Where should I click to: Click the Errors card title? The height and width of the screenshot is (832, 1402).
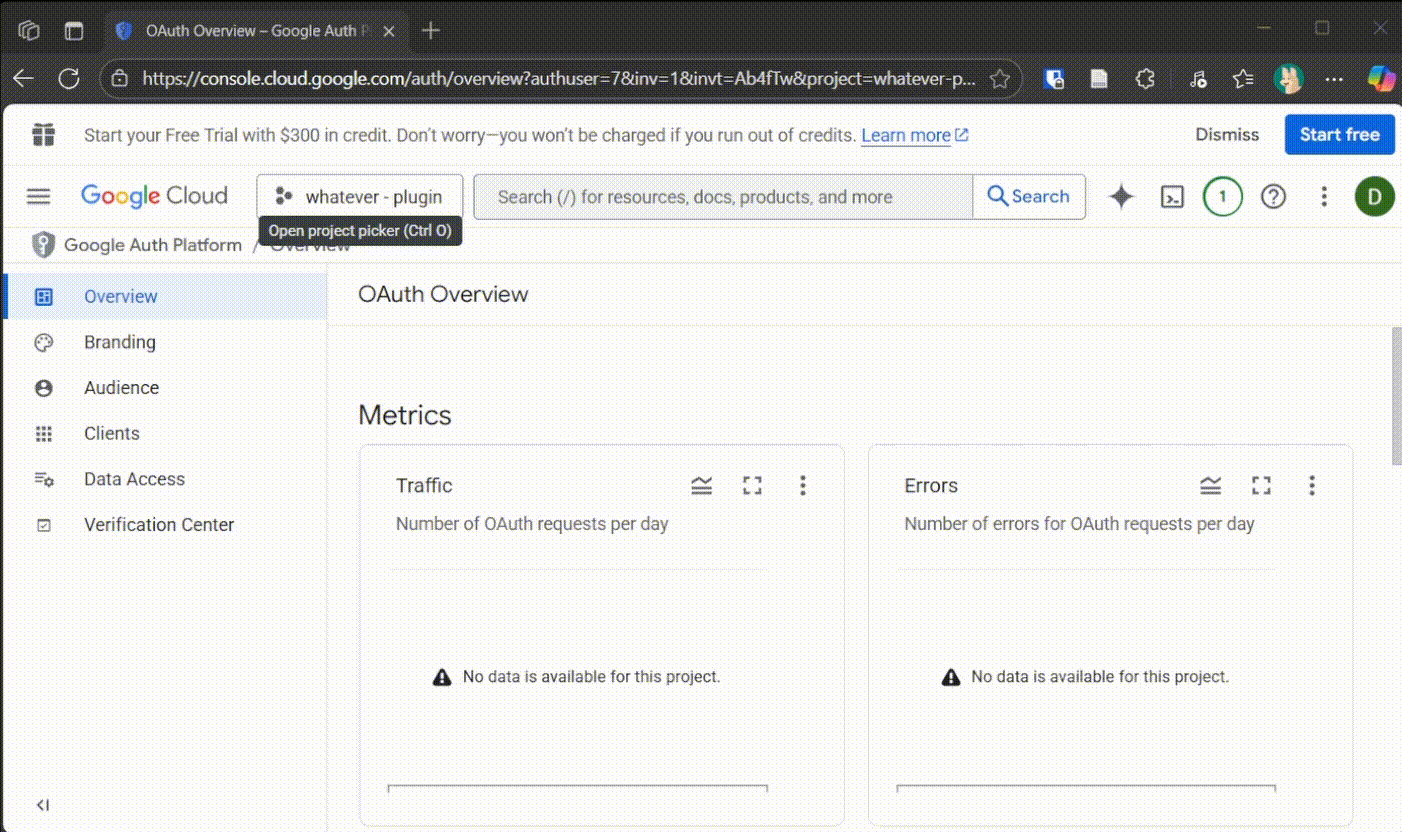pos(931,486)
